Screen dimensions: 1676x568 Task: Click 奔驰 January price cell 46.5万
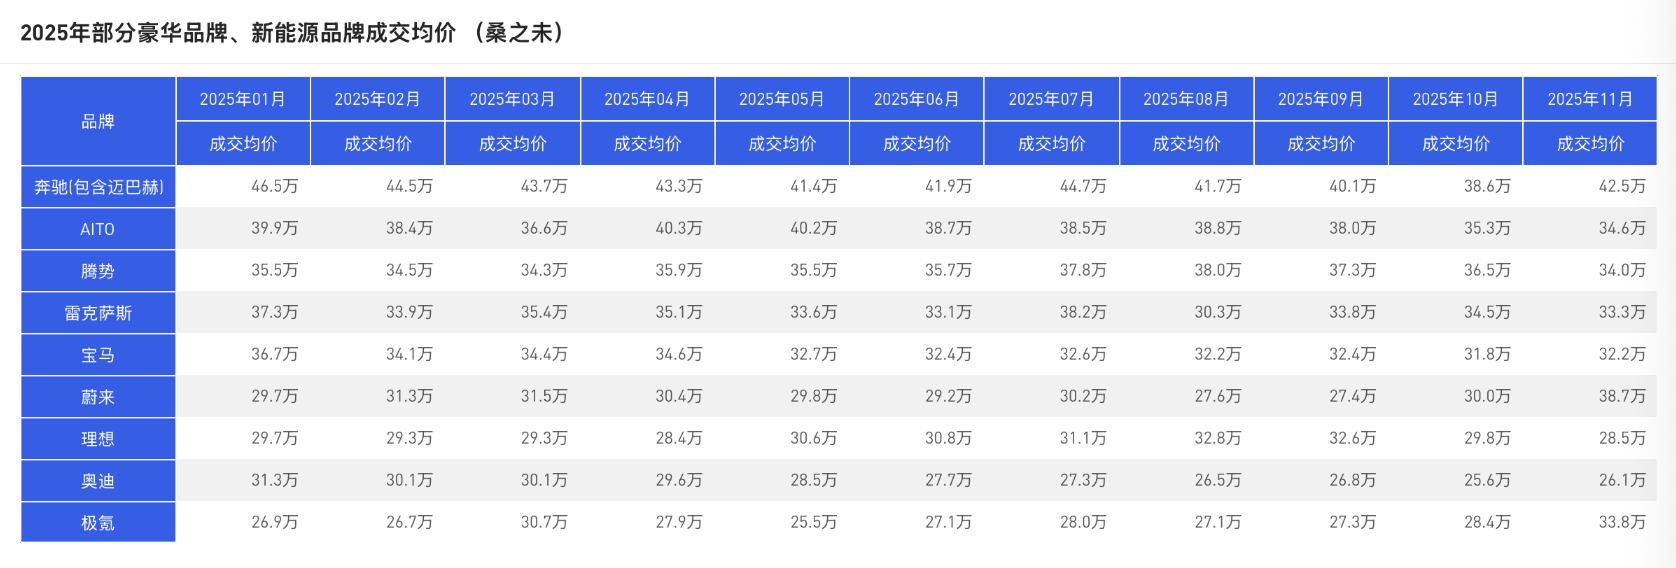click(x=274, y=187)
